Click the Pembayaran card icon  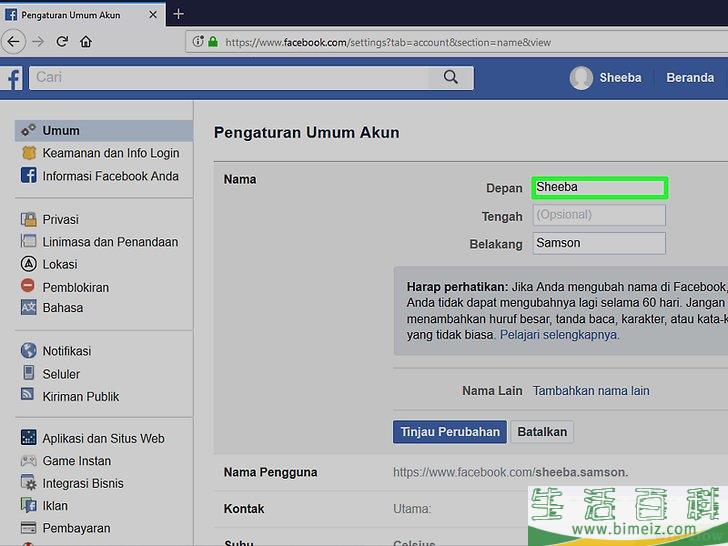[28, 527]
